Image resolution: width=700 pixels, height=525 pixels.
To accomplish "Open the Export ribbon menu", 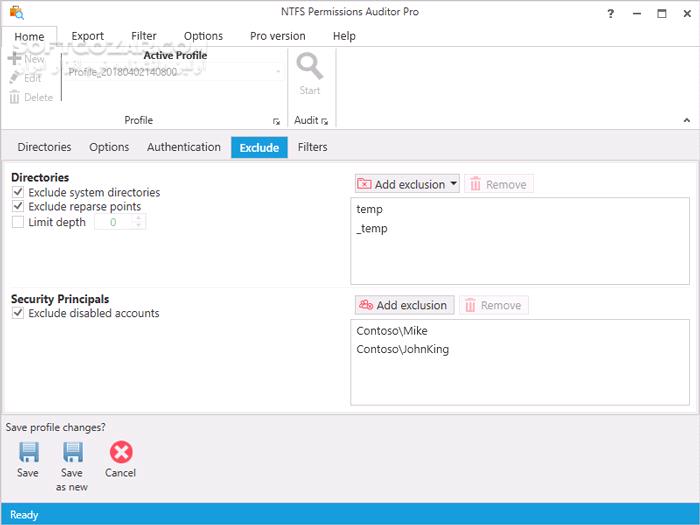I will click(88, 36).
